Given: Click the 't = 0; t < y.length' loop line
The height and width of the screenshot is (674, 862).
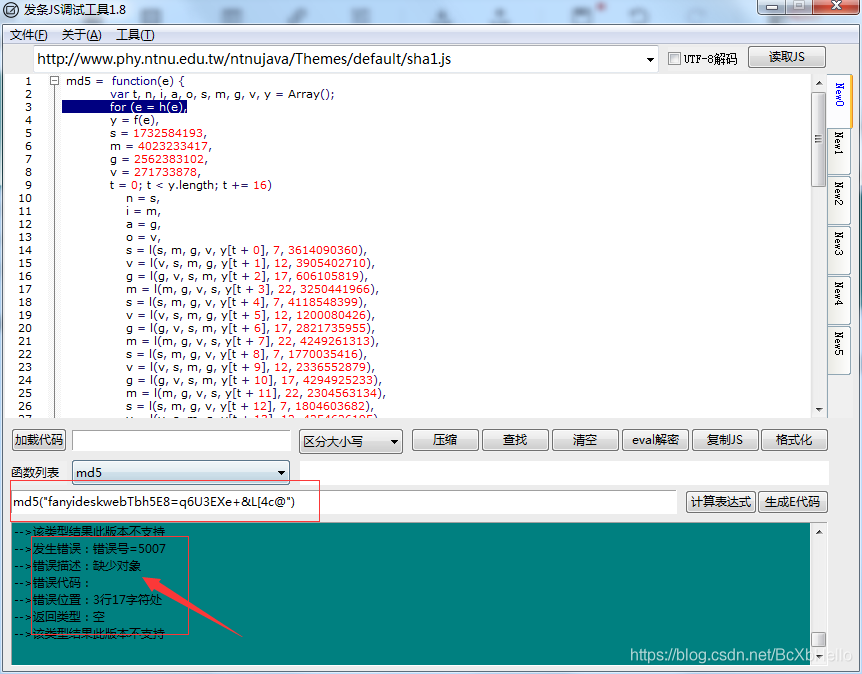Looking at the screenshot, I should (191, 185).
